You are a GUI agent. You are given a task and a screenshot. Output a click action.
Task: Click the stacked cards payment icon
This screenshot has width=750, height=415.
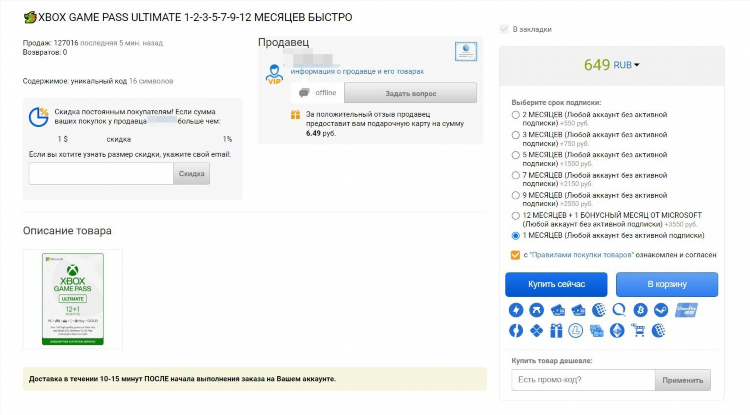[x=596, y=330]
